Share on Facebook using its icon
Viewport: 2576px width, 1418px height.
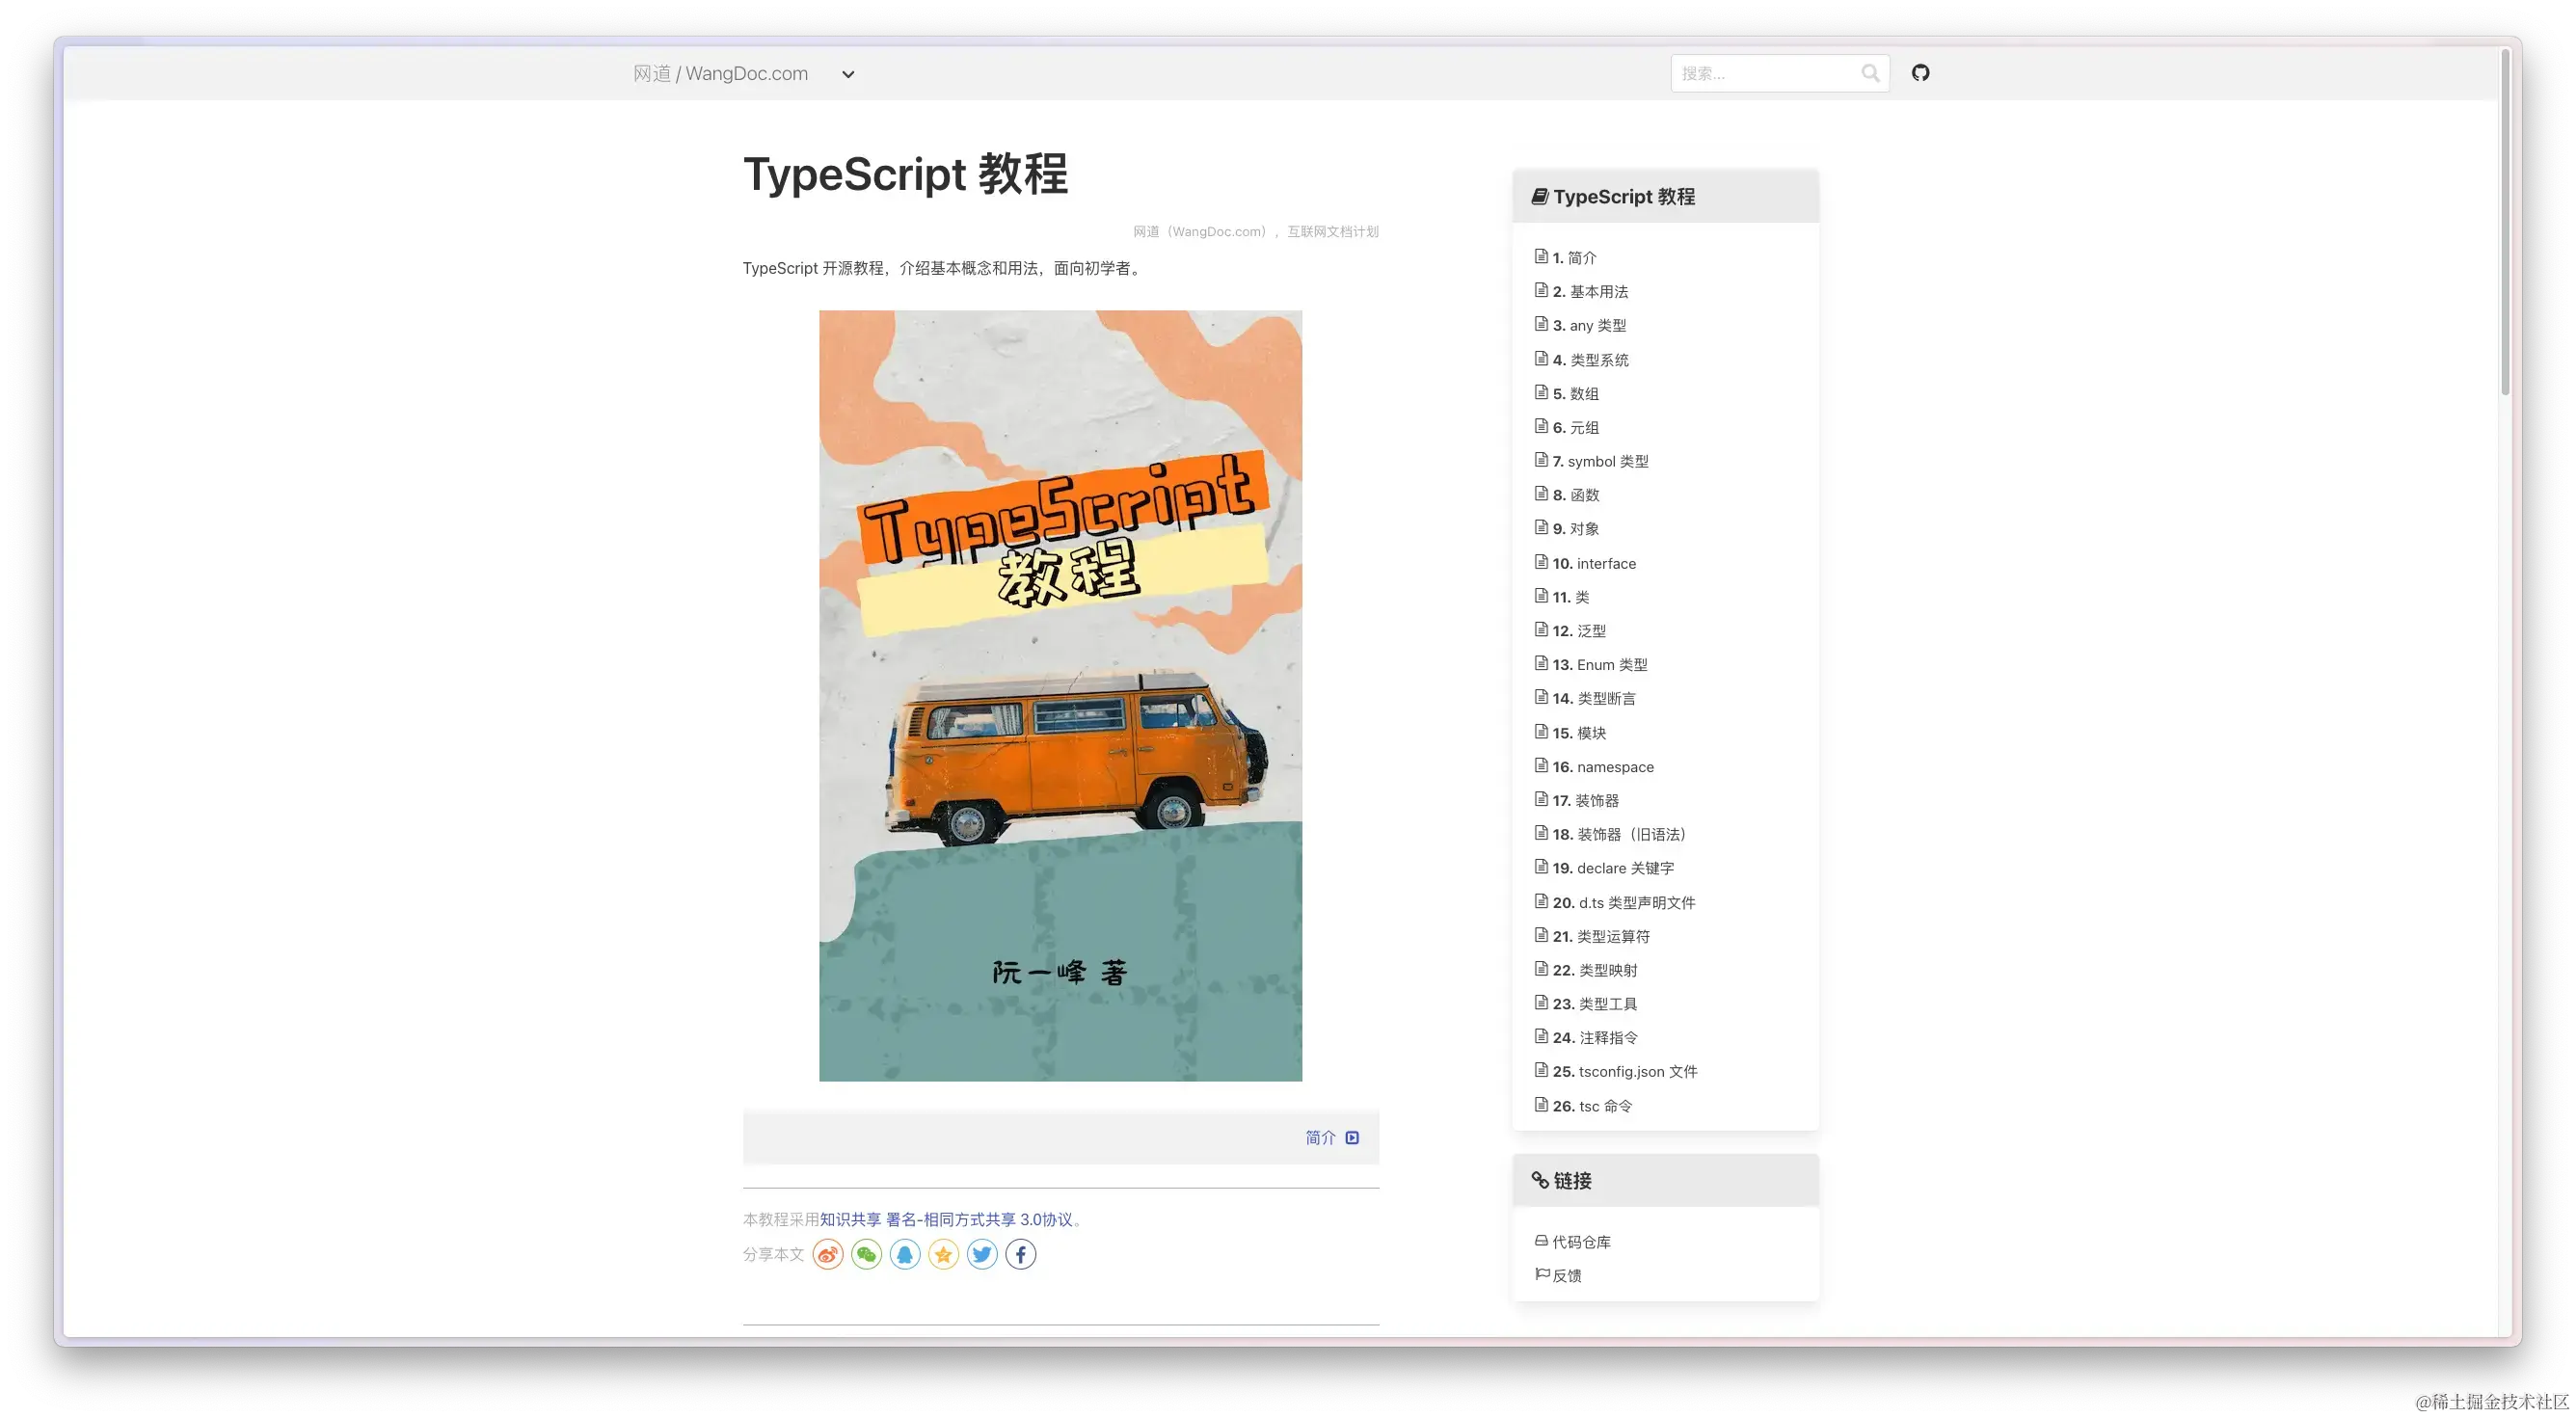coord(1020,1254)
